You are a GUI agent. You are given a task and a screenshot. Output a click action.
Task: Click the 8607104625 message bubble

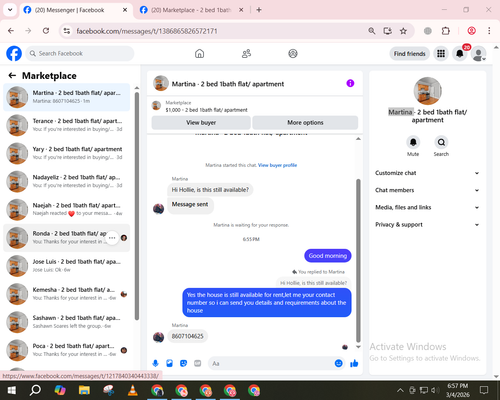(187, 336)
